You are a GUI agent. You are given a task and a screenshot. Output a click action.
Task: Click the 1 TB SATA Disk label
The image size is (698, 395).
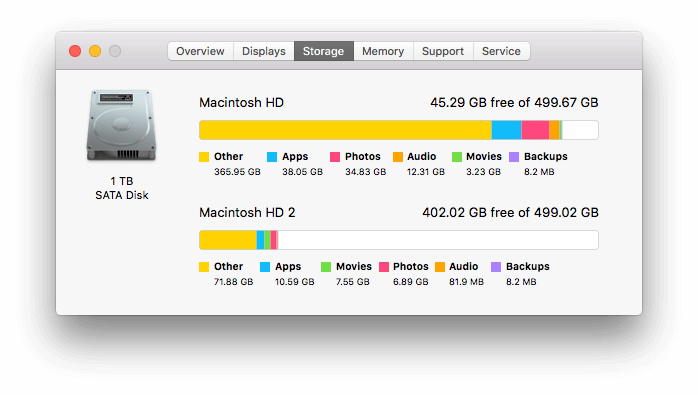click(x=122, y=188)
